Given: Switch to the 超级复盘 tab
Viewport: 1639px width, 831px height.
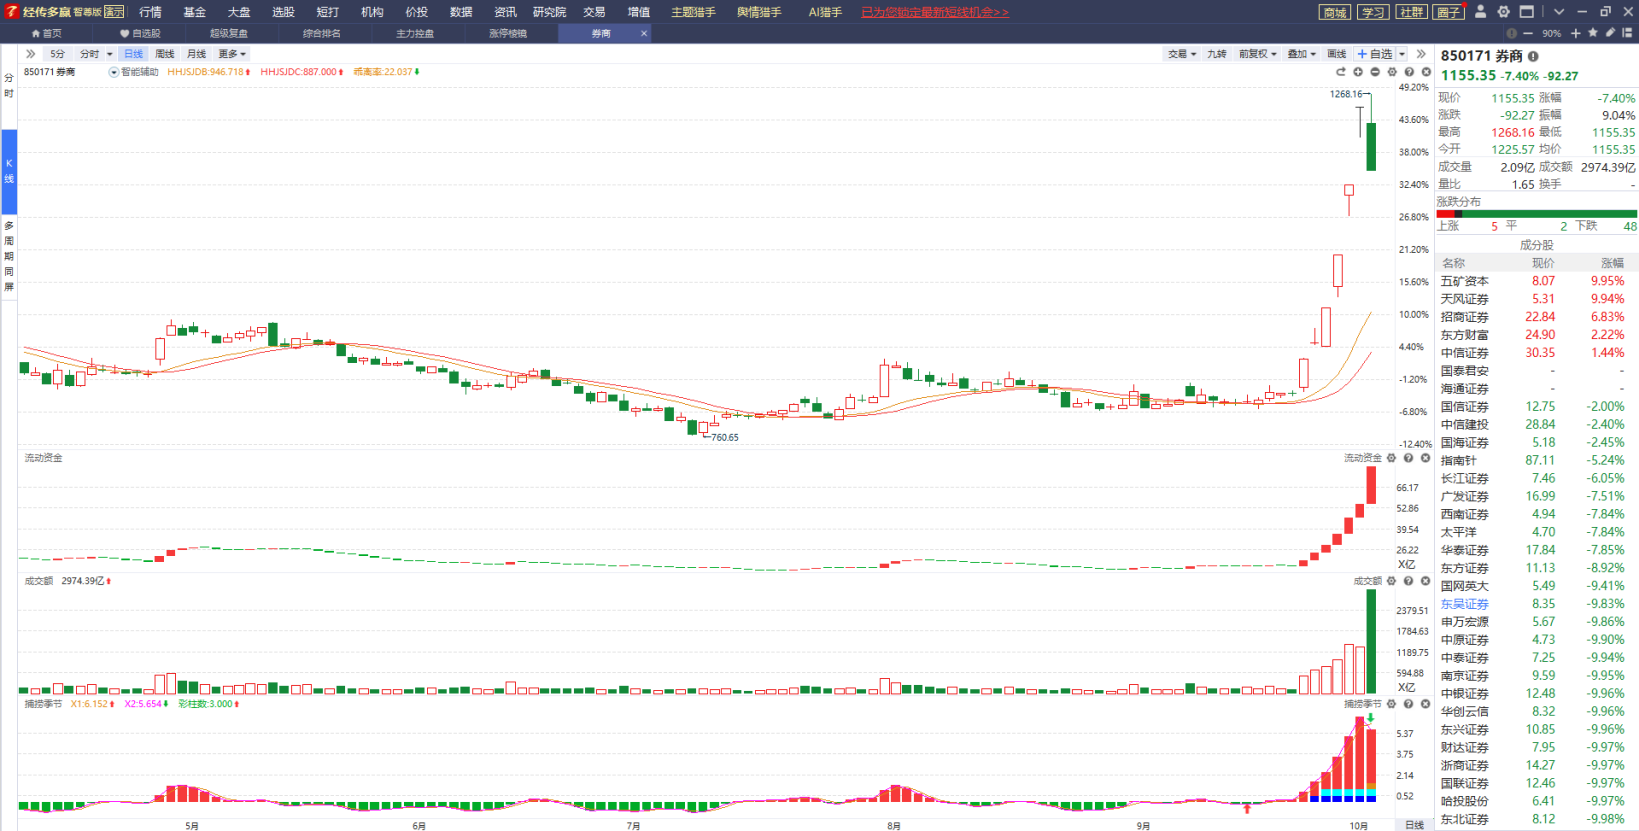Looking at the screenshot, I should point(229,33).
